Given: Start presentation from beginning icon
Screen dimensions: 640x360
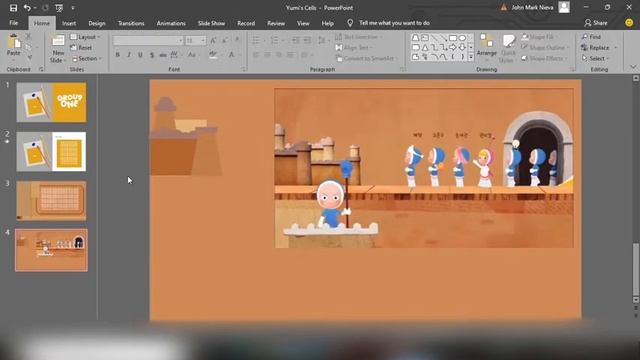Looking at the screenshot, I should pyautogui.click(x=59, y=8).
